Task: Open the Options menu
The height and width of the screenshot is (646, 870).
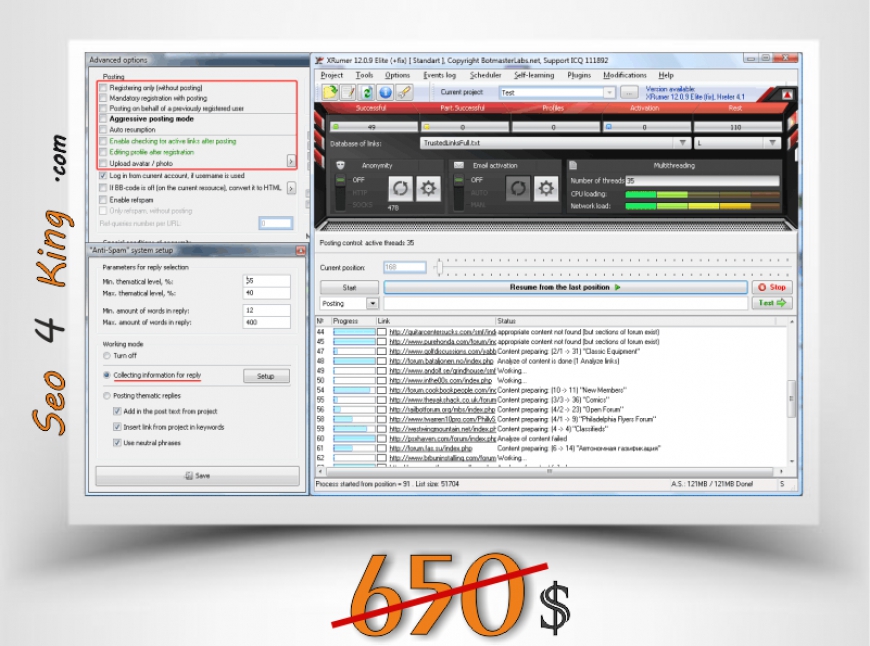Action: 397,75
